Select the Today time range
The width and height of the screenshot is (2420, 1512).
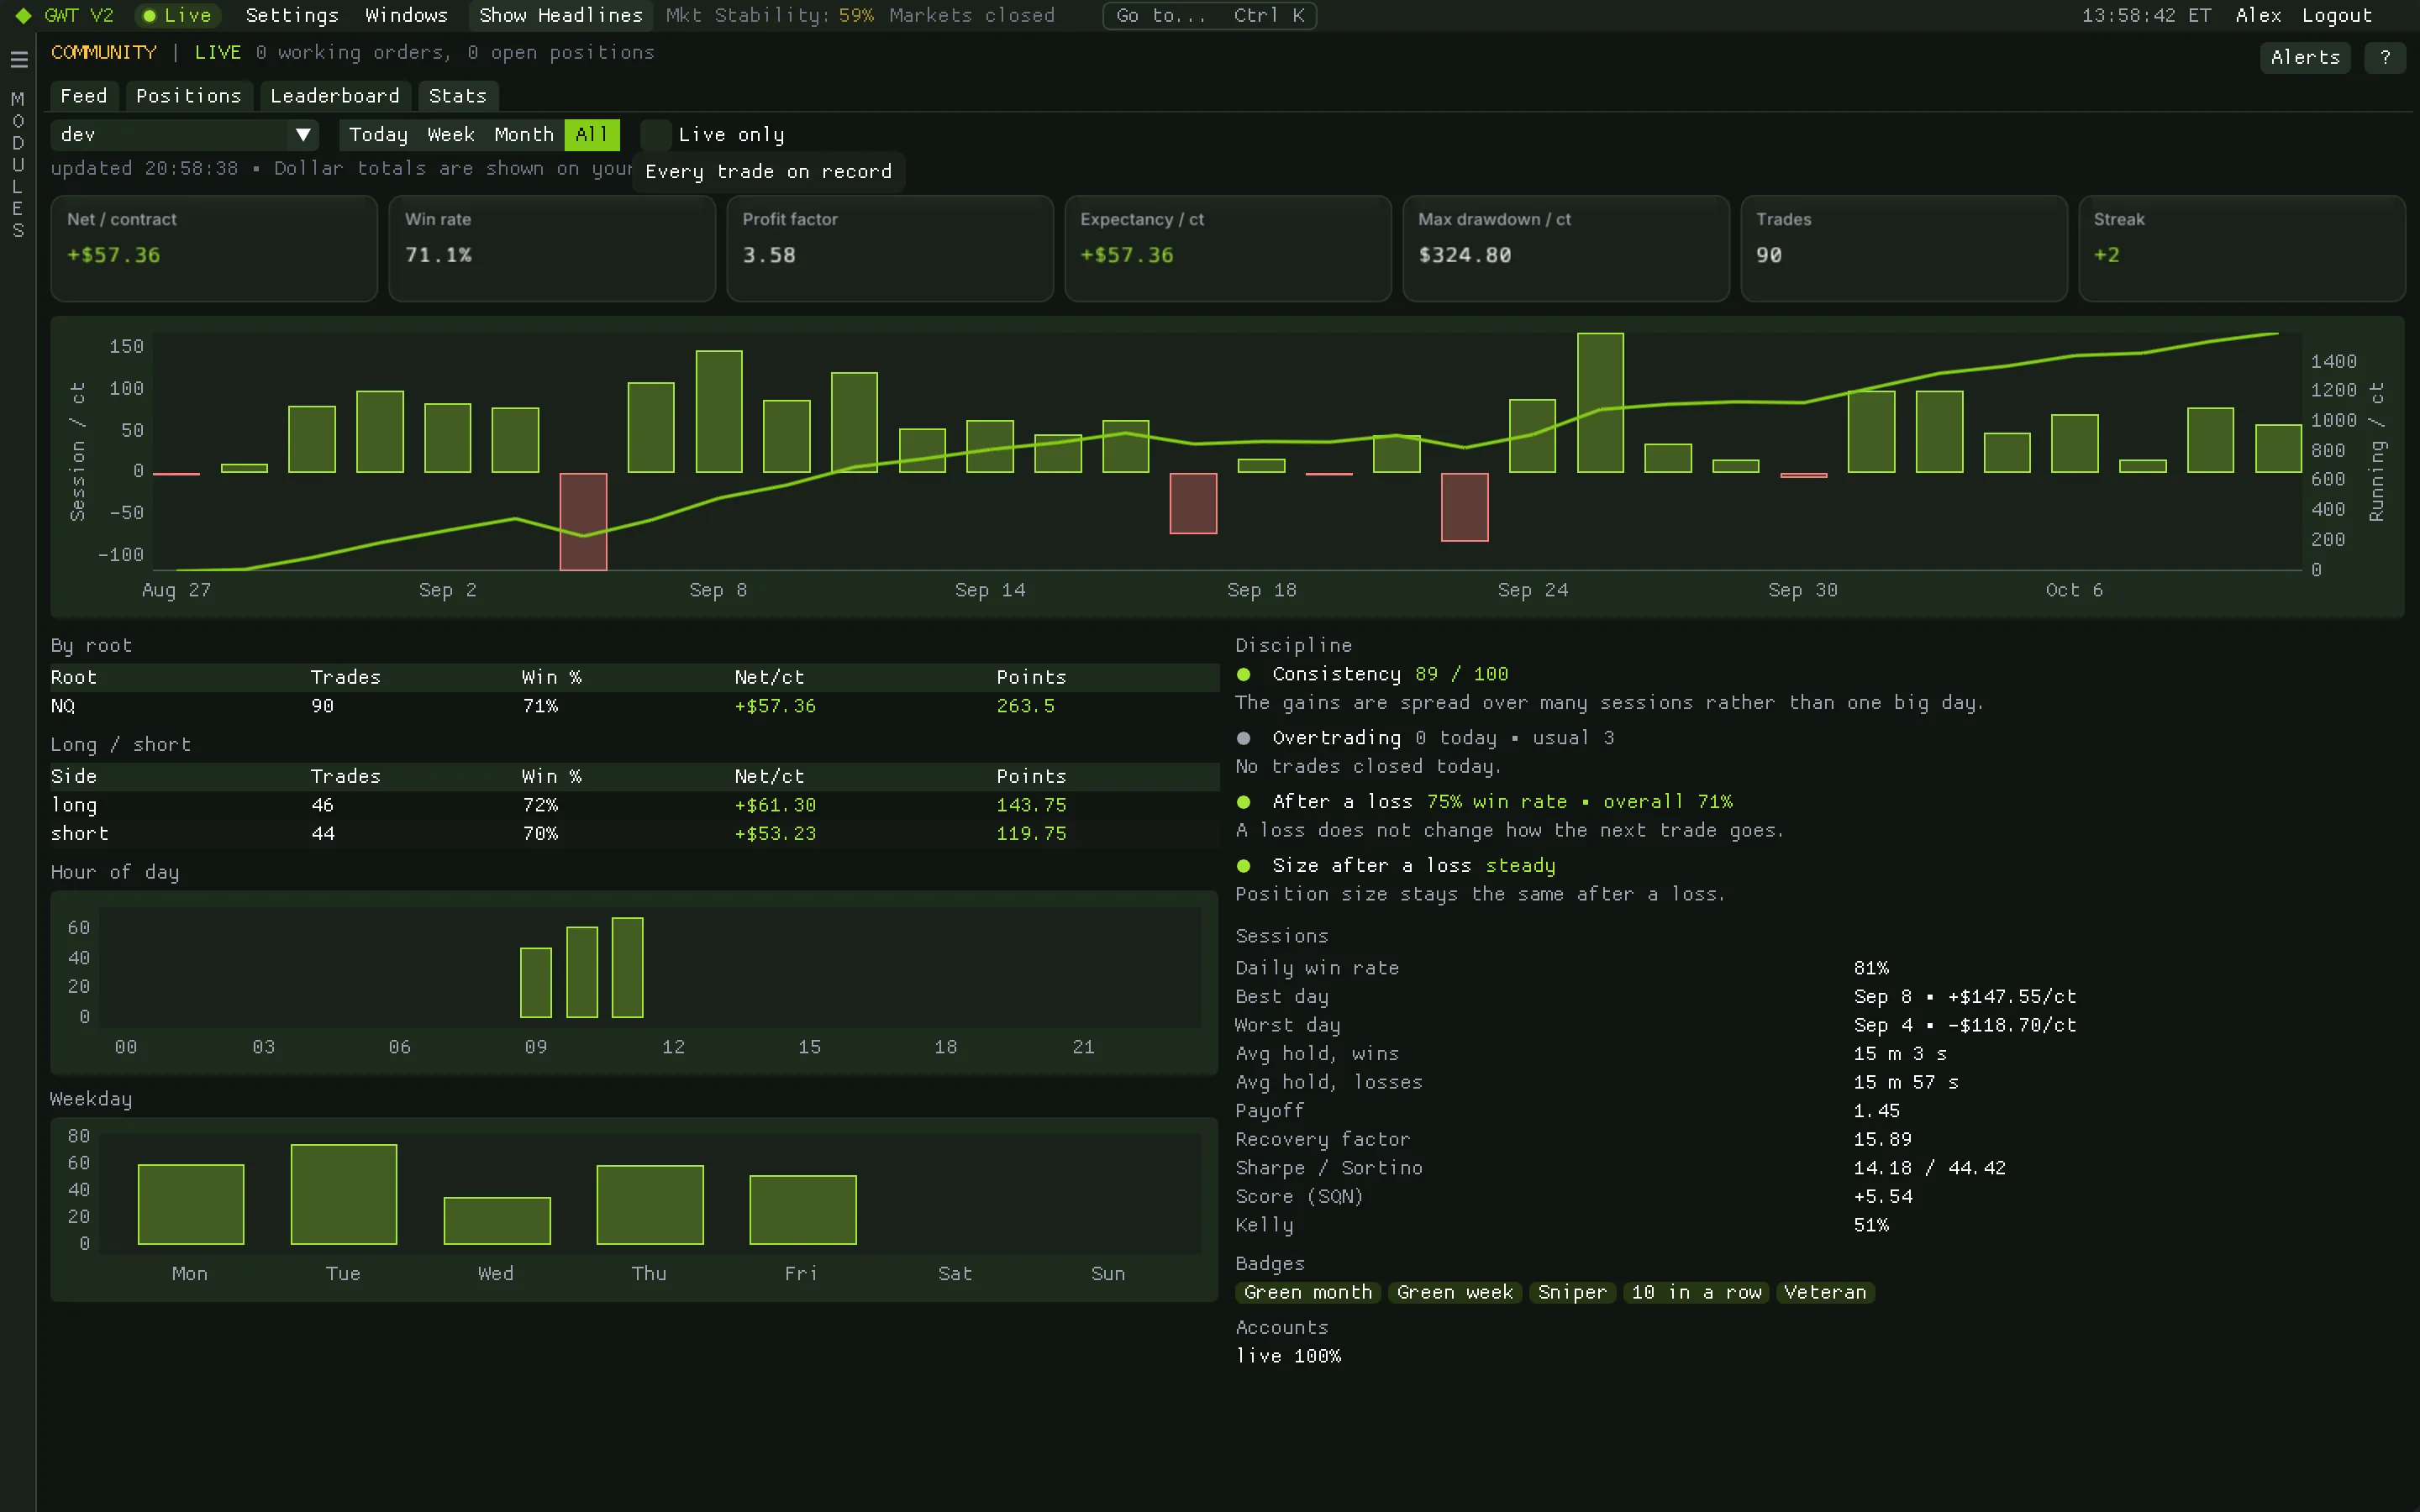(x=378, y=135)
